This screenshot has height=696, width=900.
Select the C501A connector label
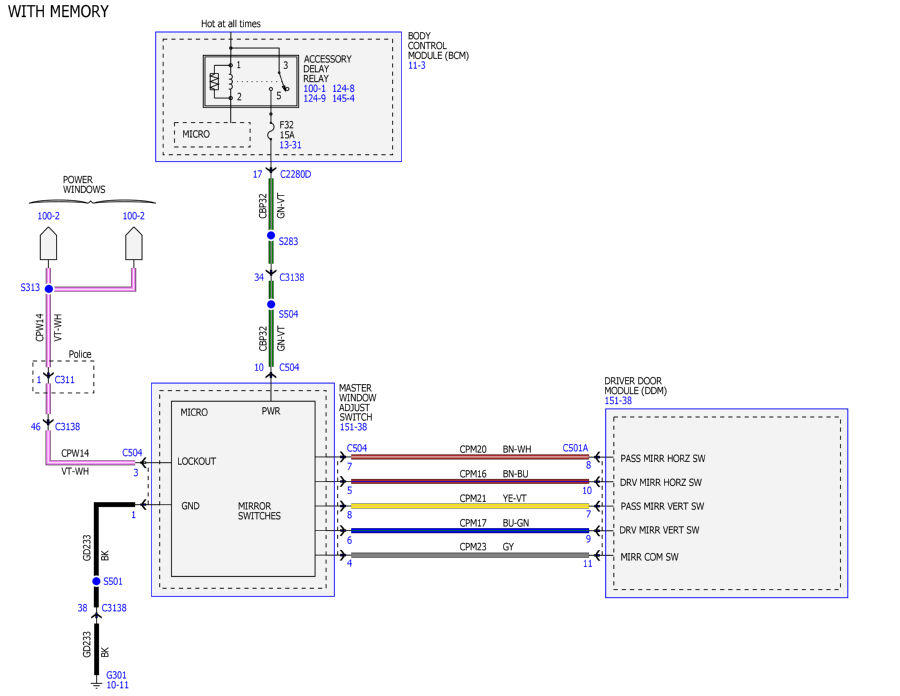point(575,448)
